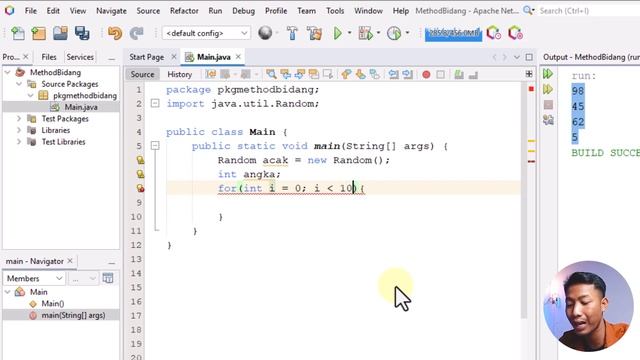Re-run the project from Output panel

tap(548, 74)
